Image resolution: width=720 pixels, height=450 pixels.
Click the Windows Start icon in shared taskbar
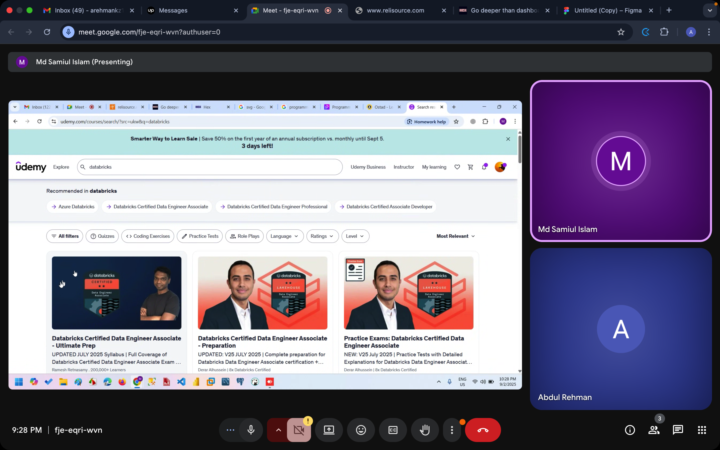[x=19, y=382]
